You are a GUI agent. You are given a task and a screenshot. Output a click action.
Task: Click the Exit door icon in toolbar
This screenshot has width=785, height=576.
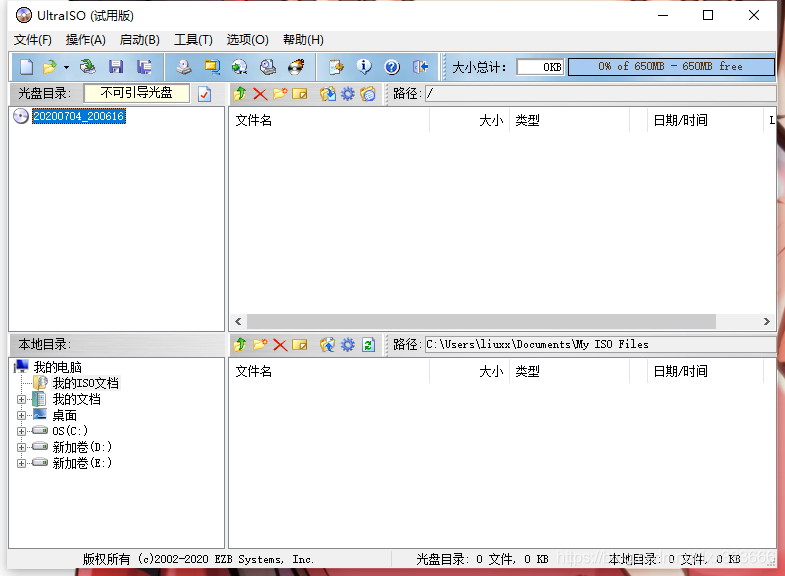point(420,67)
